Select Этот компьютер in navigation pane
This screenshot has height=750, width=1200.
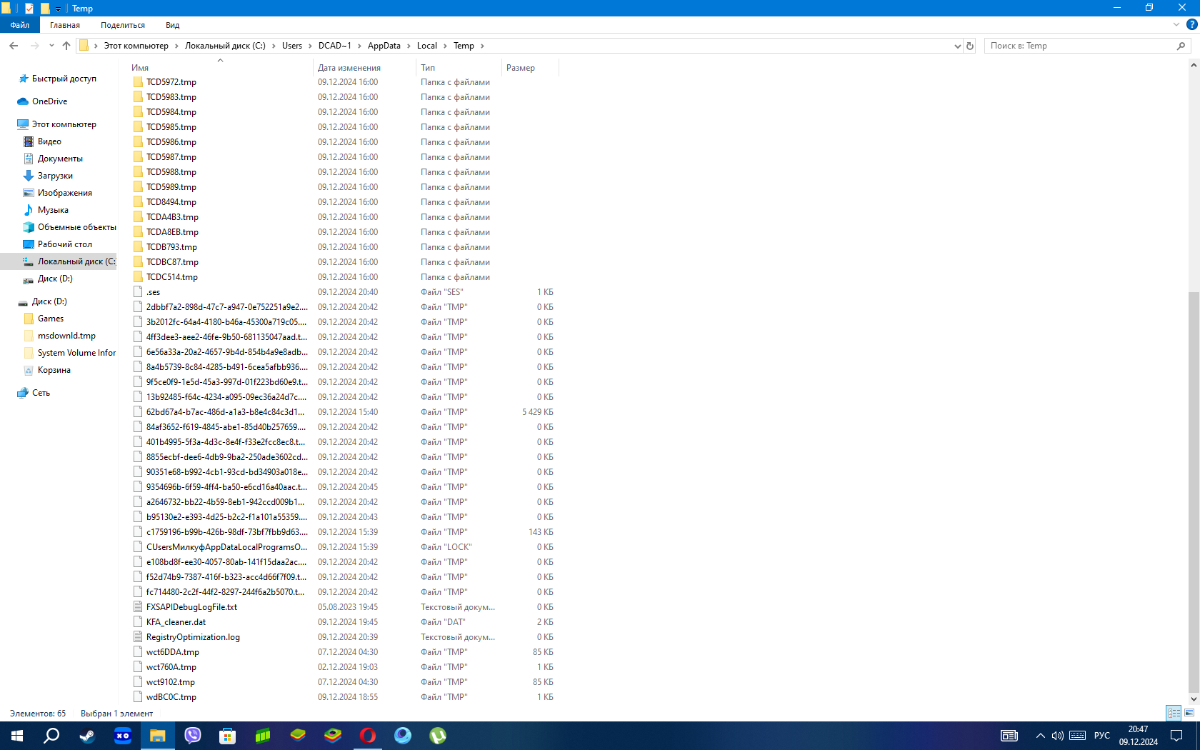point(64,124)
